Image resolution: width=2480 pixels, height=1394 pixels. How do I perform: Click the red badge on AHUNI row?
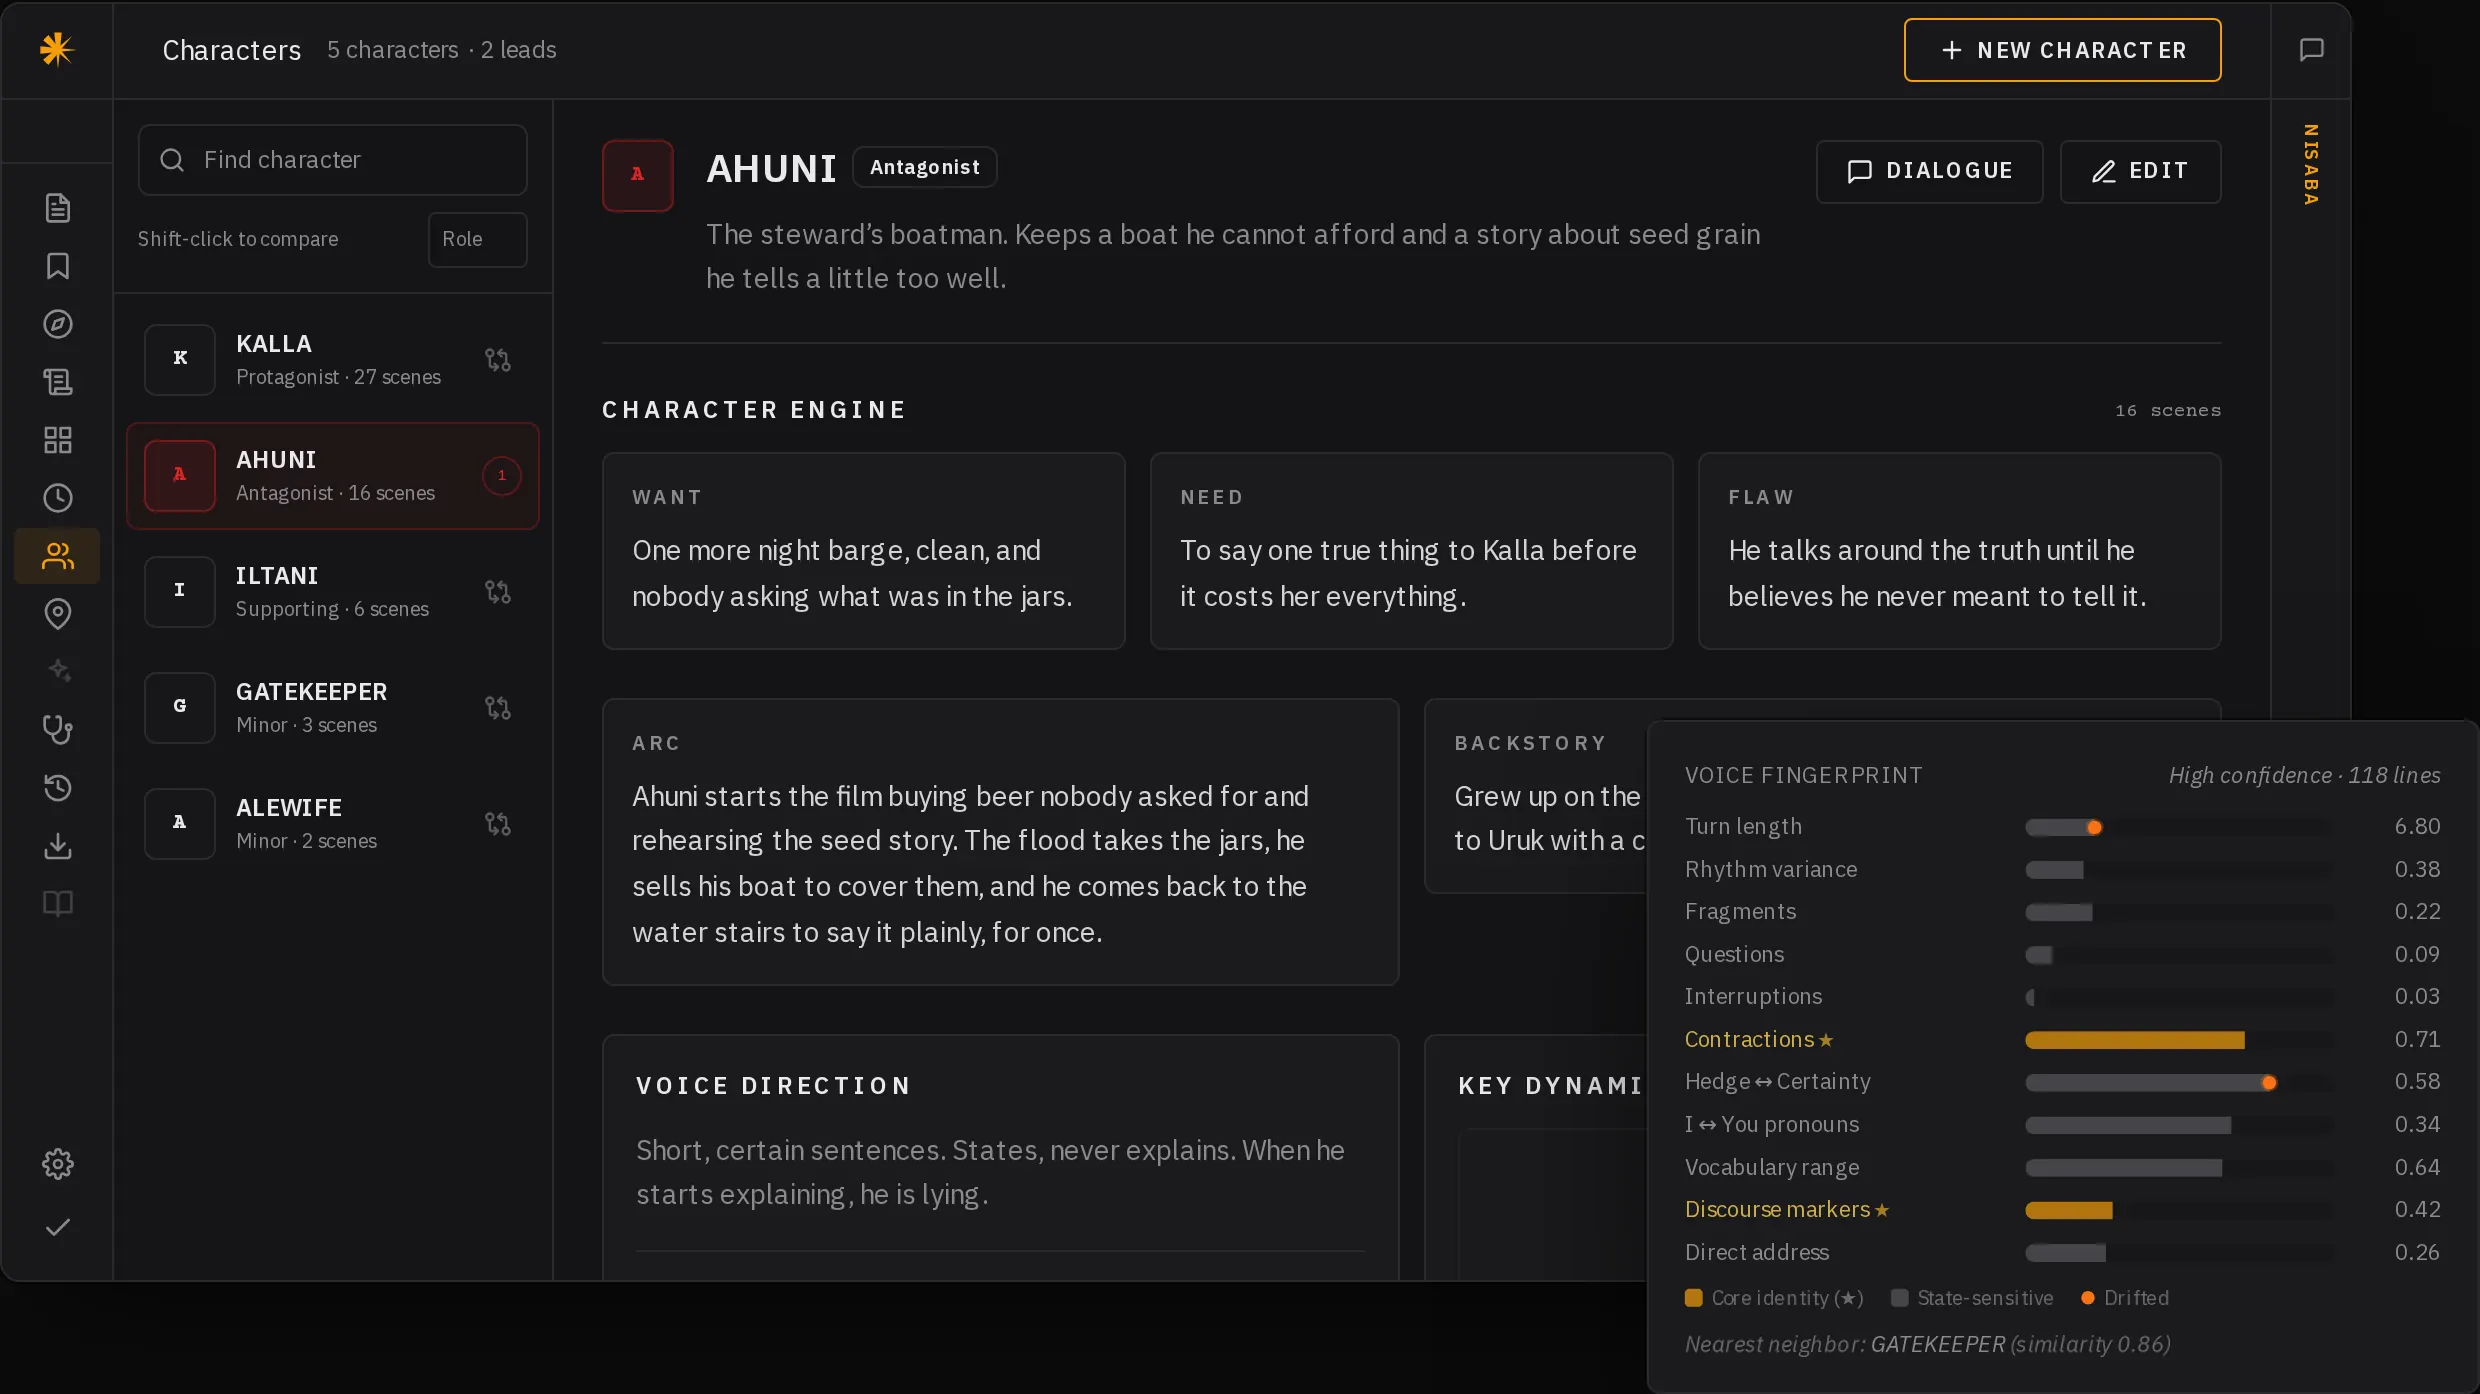tap(501, 475)
